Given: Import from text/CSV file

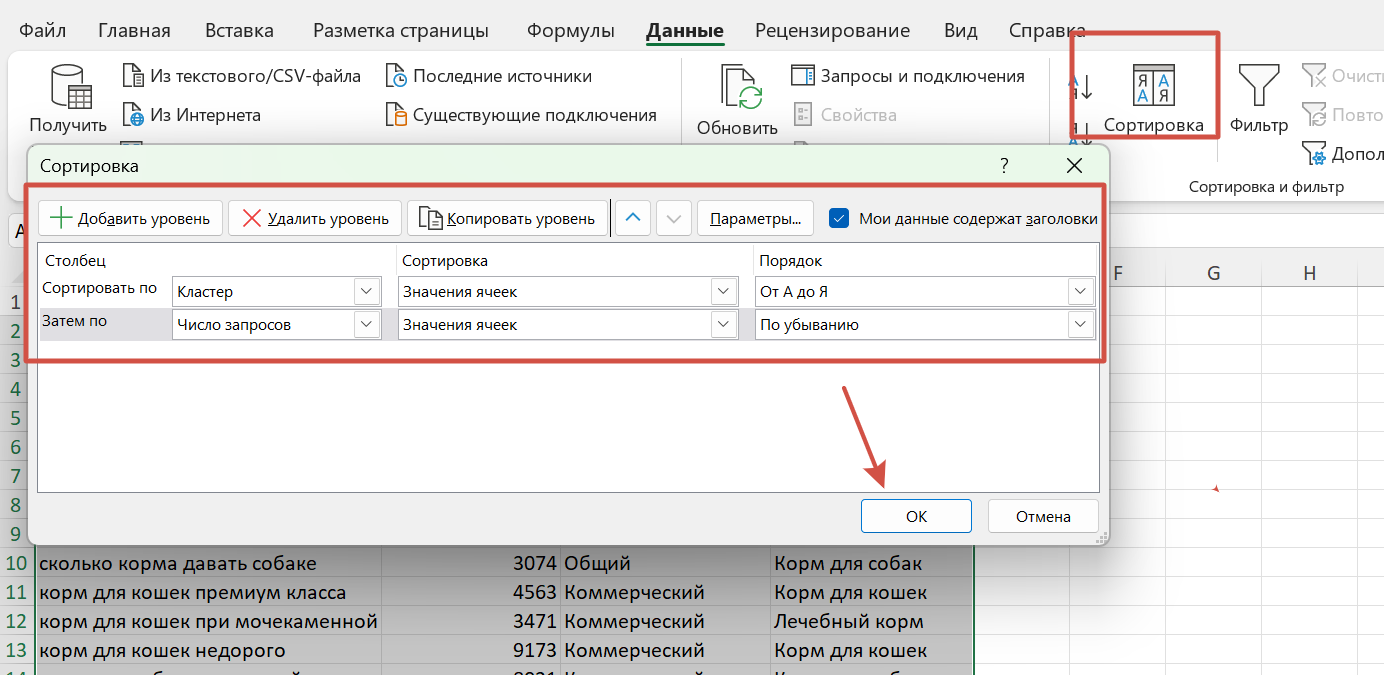Looking at the screenshot, I should tap(241, 76).
